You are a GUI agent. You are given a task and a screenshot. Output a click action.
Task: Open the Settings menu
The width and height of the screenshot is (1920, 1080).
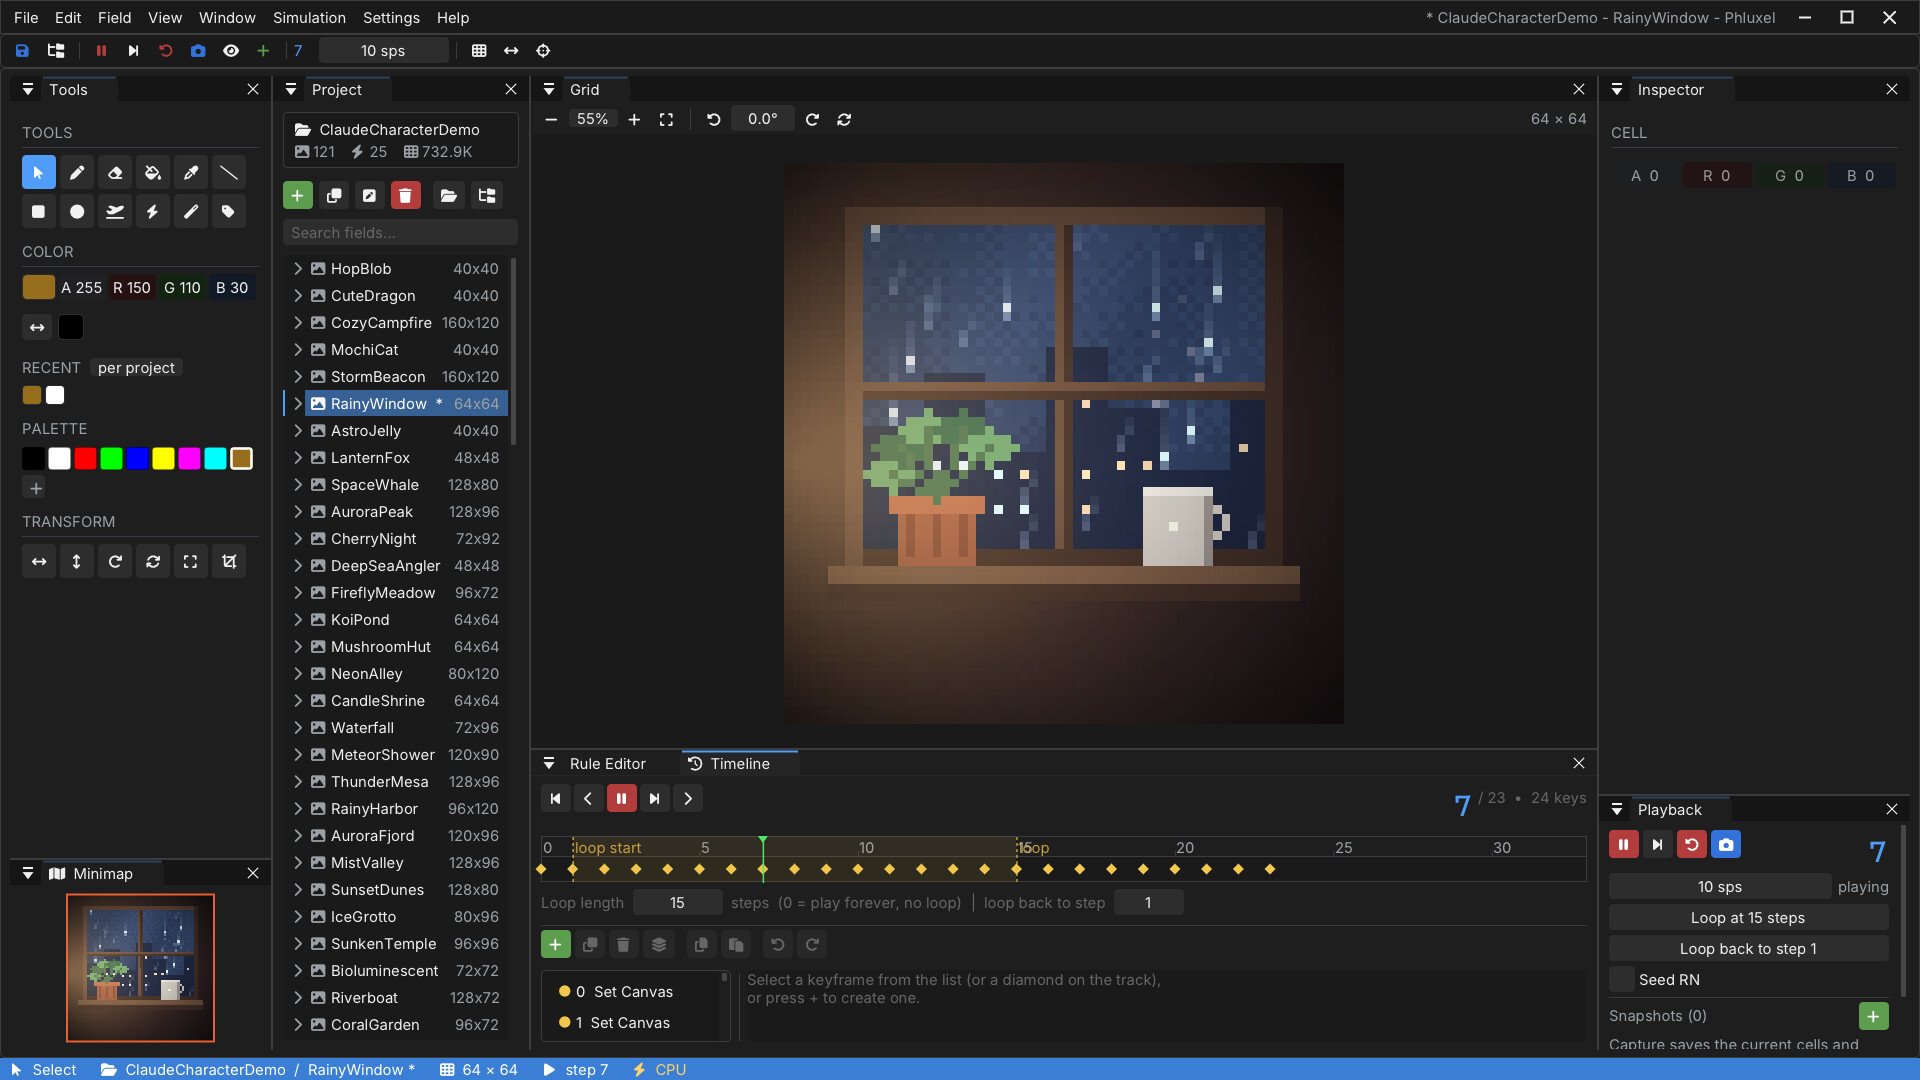point(391,18)
